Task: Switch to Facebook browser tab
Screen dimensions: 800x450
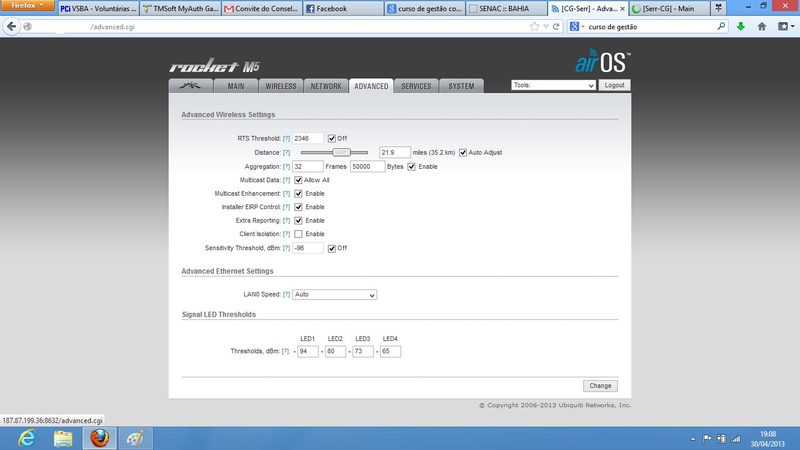Action: [x=343, y=8]
